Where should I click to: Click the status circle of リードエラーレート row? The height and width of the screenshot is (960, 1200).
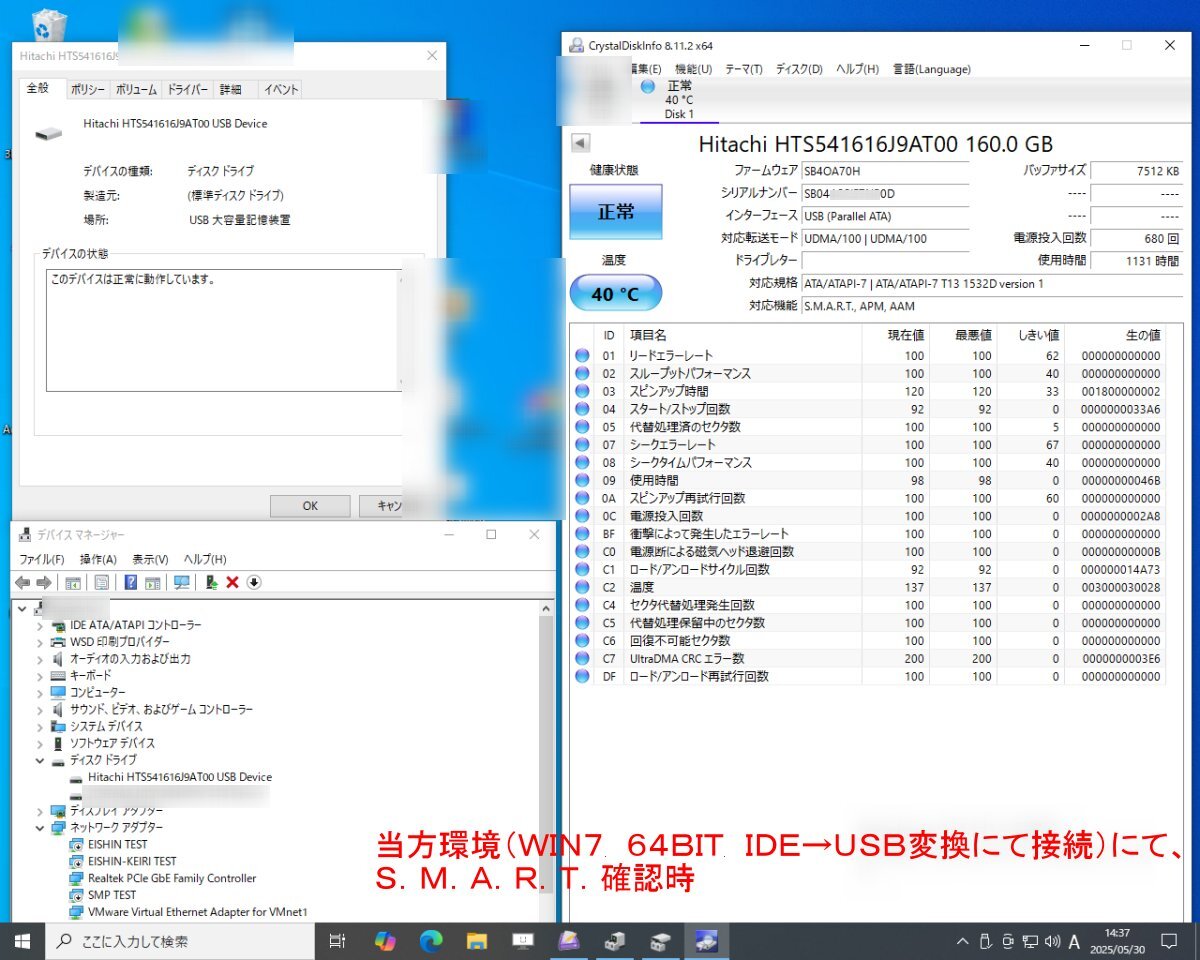click(583, 355)
